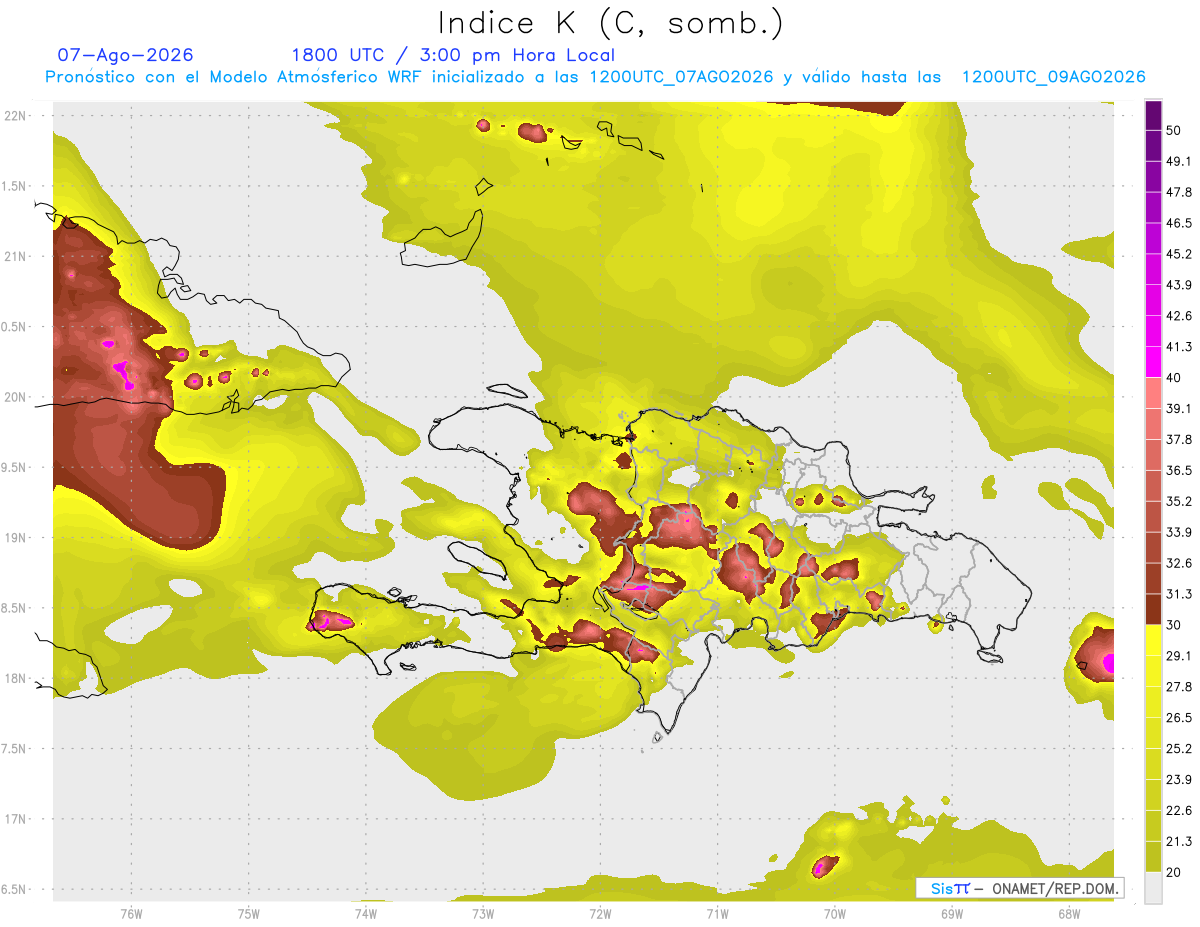Click the '71W' longitude label

(717, 914)
